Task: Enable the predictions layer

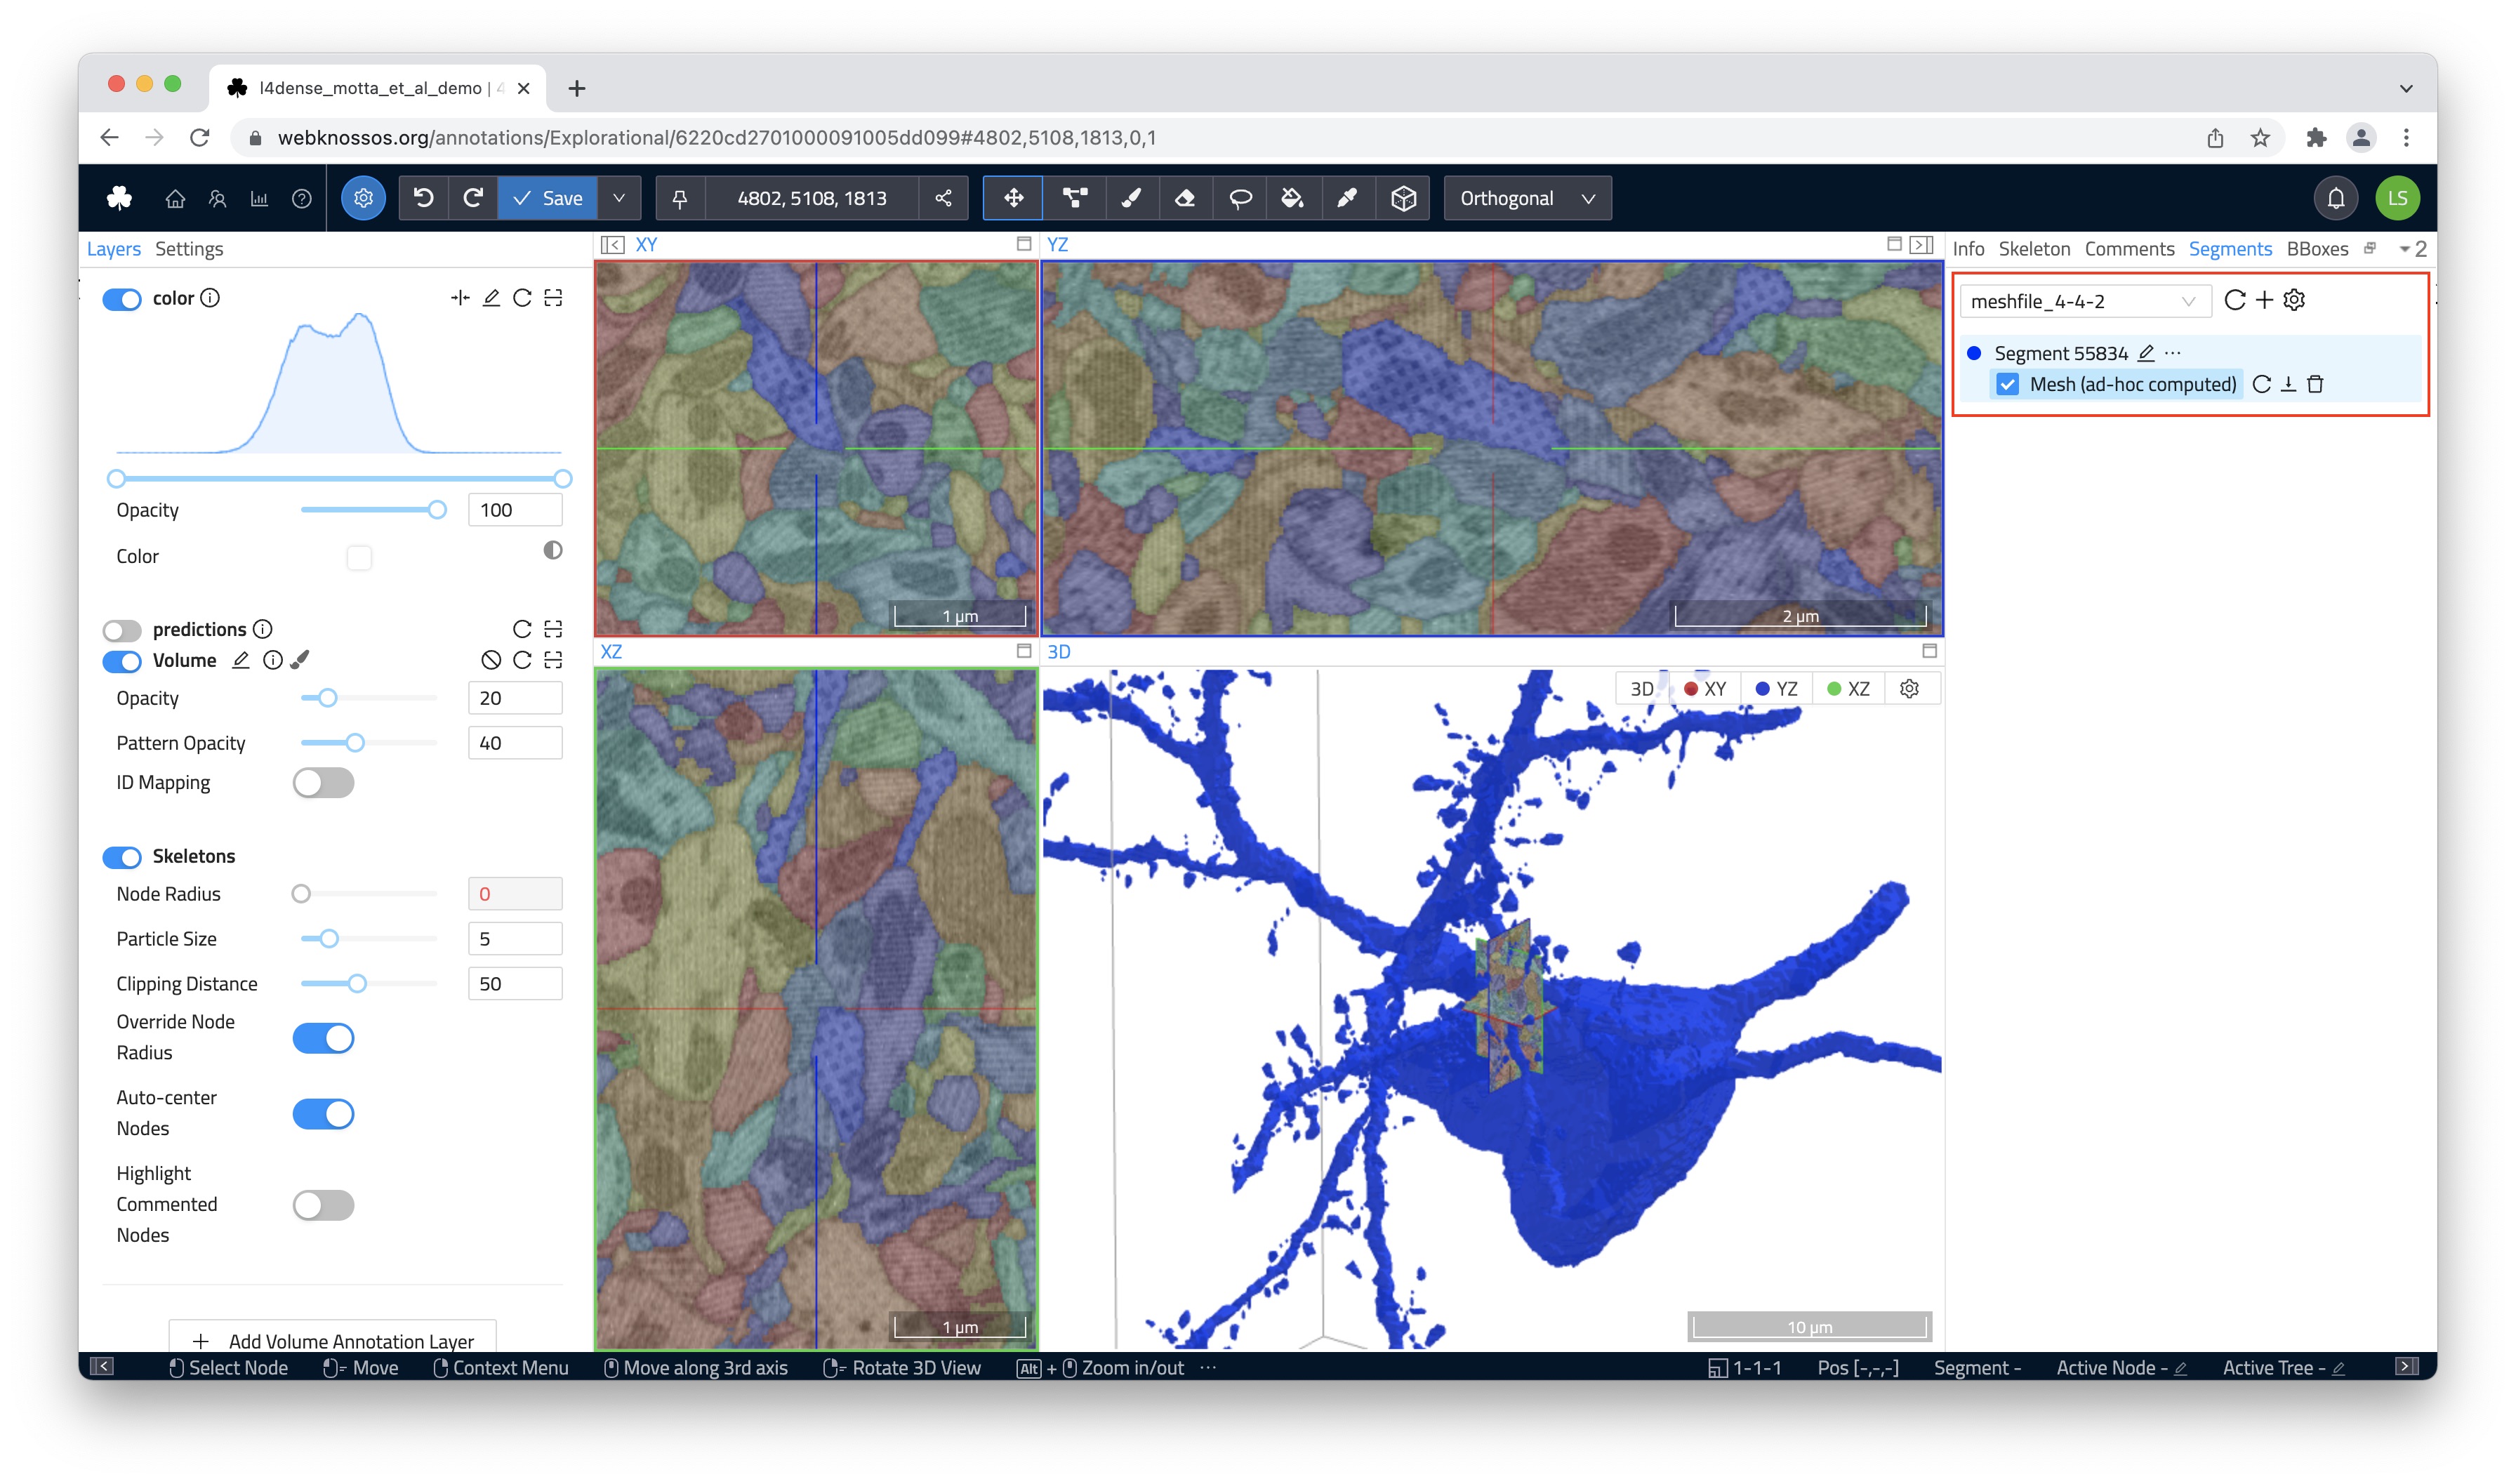Action: click(122, 630)
